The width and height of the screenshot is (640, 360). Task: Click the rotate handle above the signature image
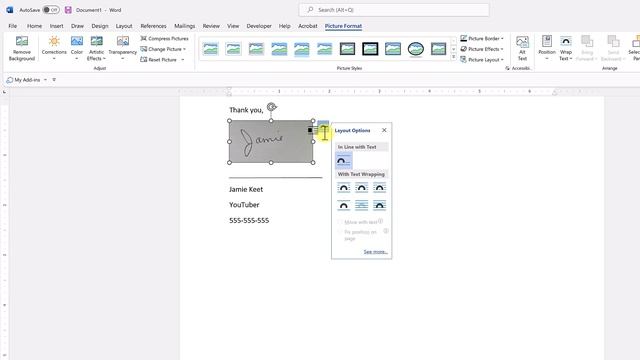click(271, 107)
